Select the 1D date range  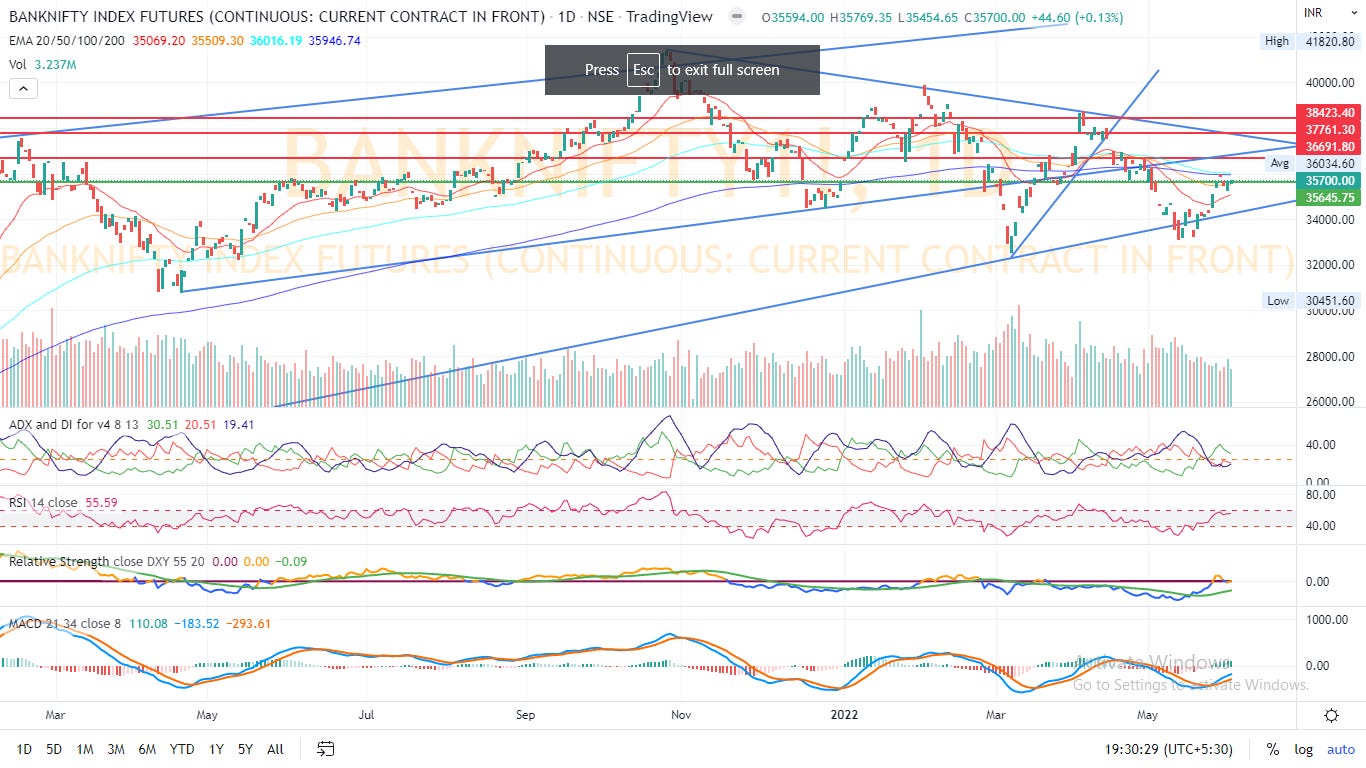24,749
